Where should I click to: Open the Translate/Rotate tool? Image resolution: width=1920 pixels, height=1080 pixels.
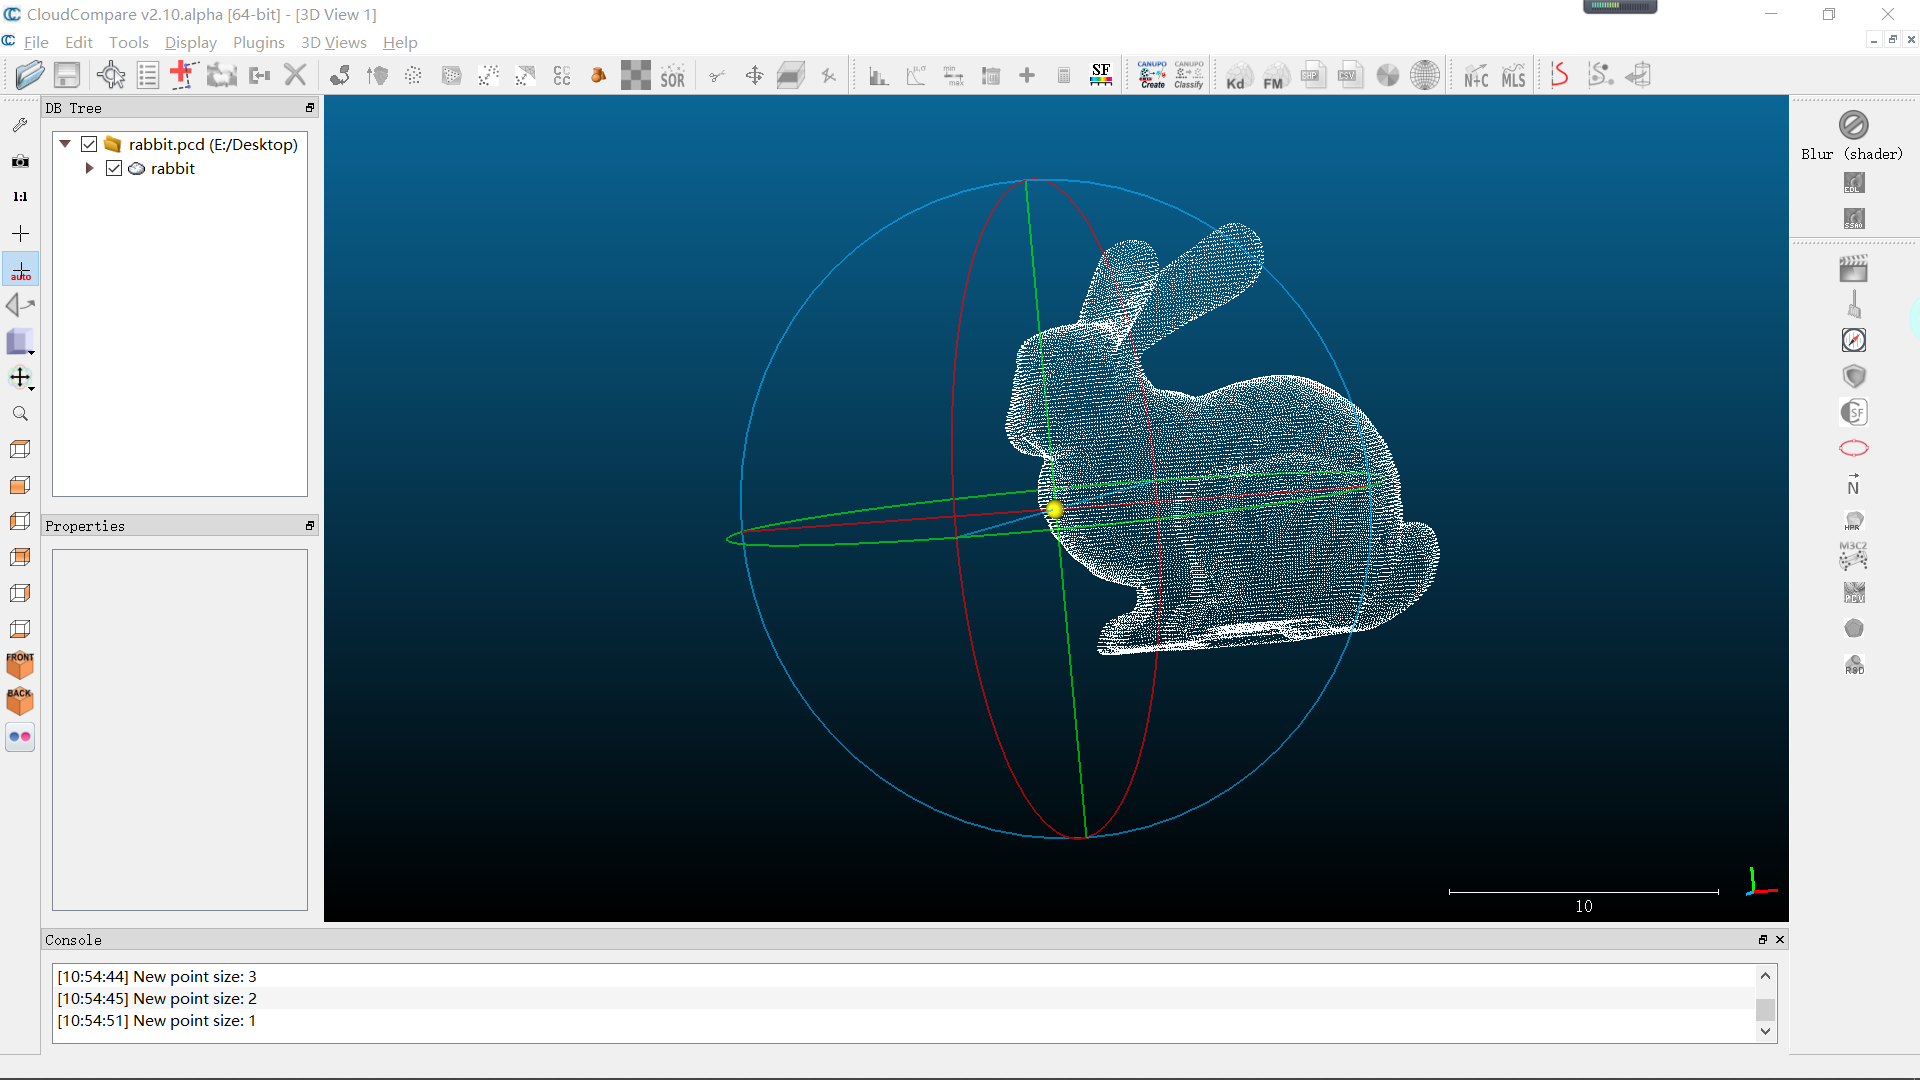[x=754, y=76]
